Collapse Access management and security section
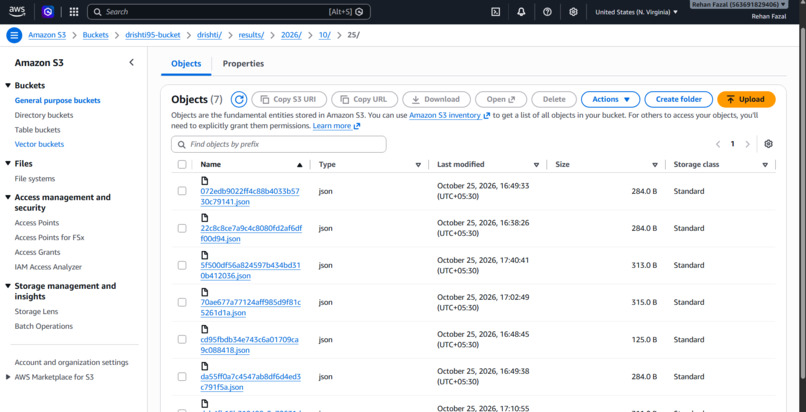 point(8,197)
